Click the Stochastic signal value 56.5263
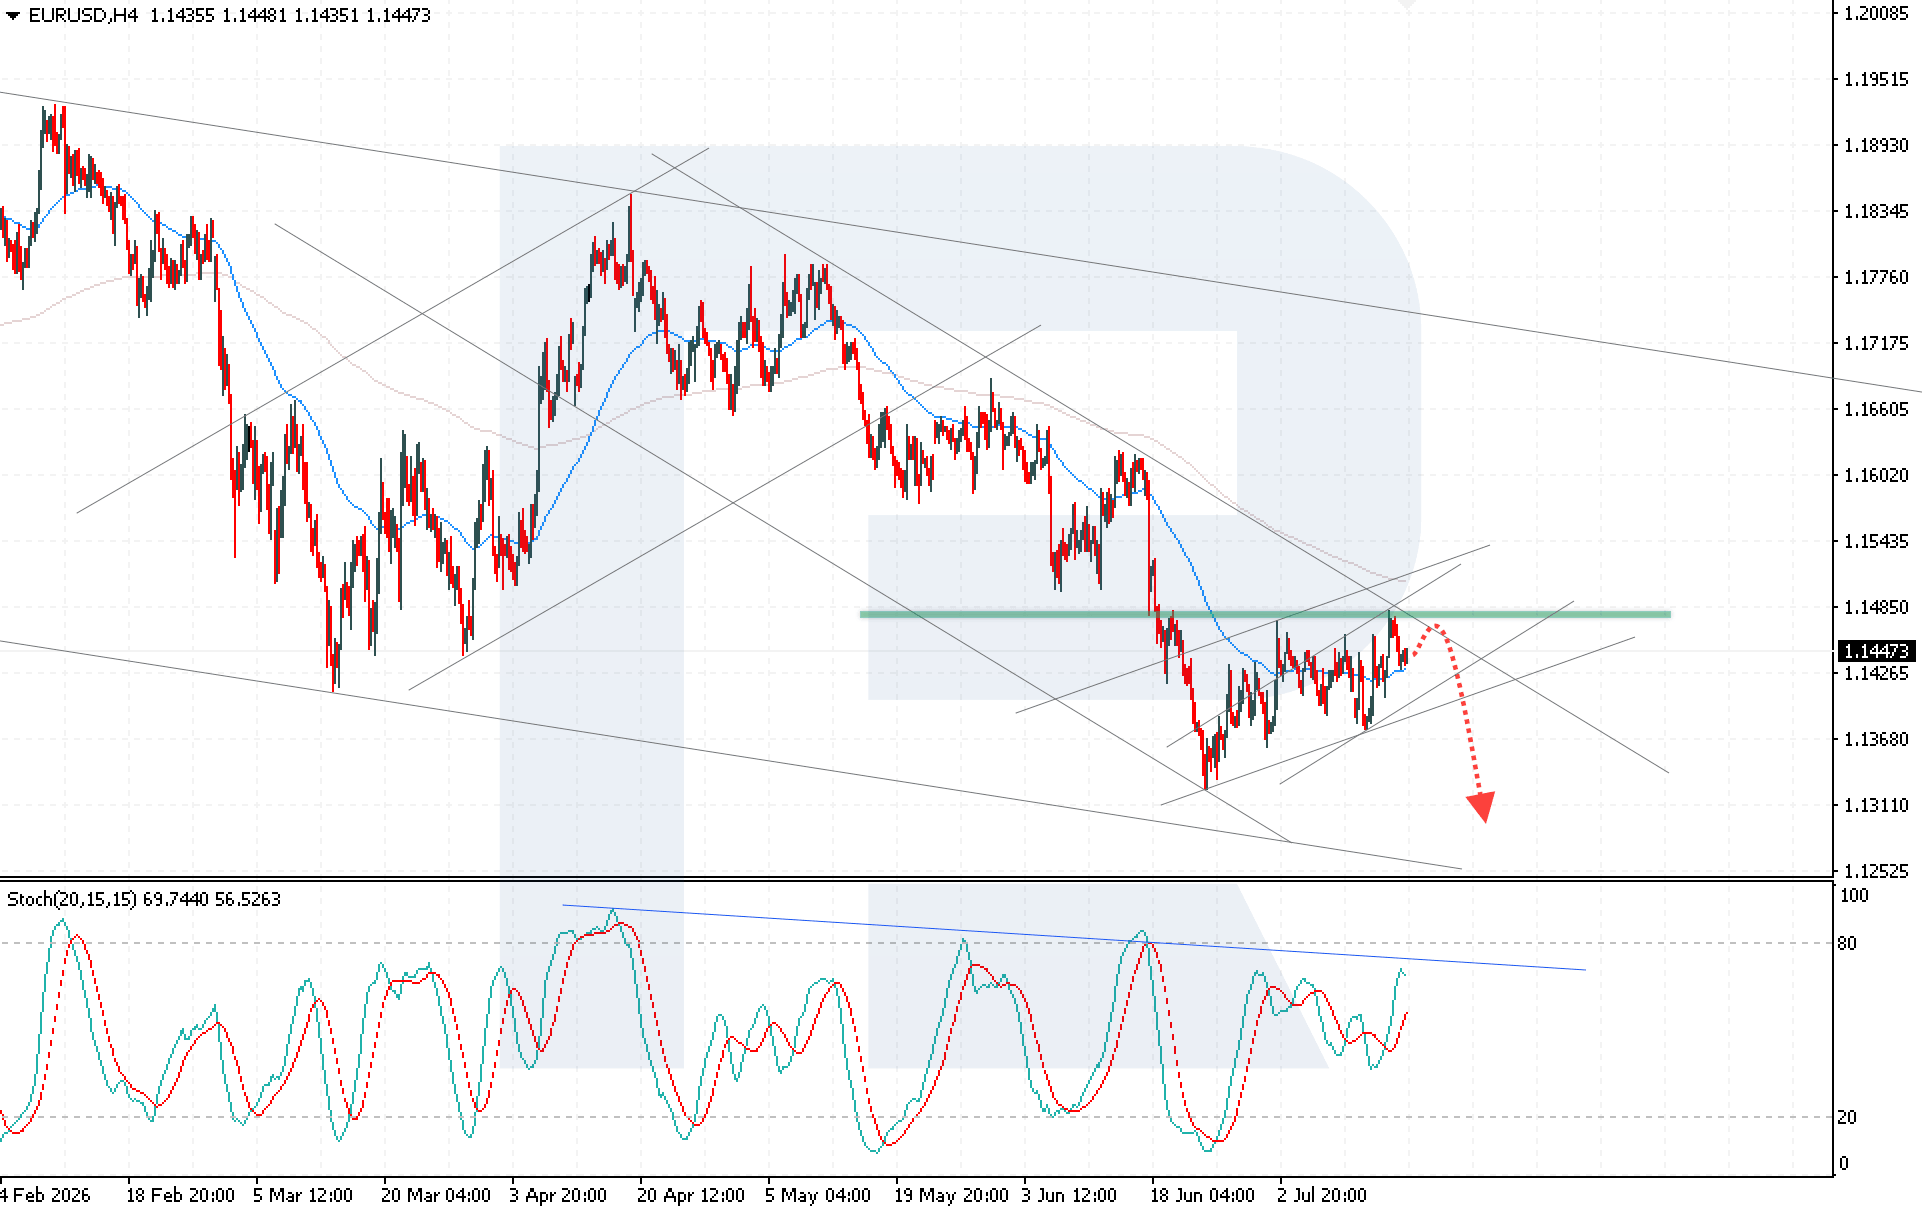 point(248,899)
